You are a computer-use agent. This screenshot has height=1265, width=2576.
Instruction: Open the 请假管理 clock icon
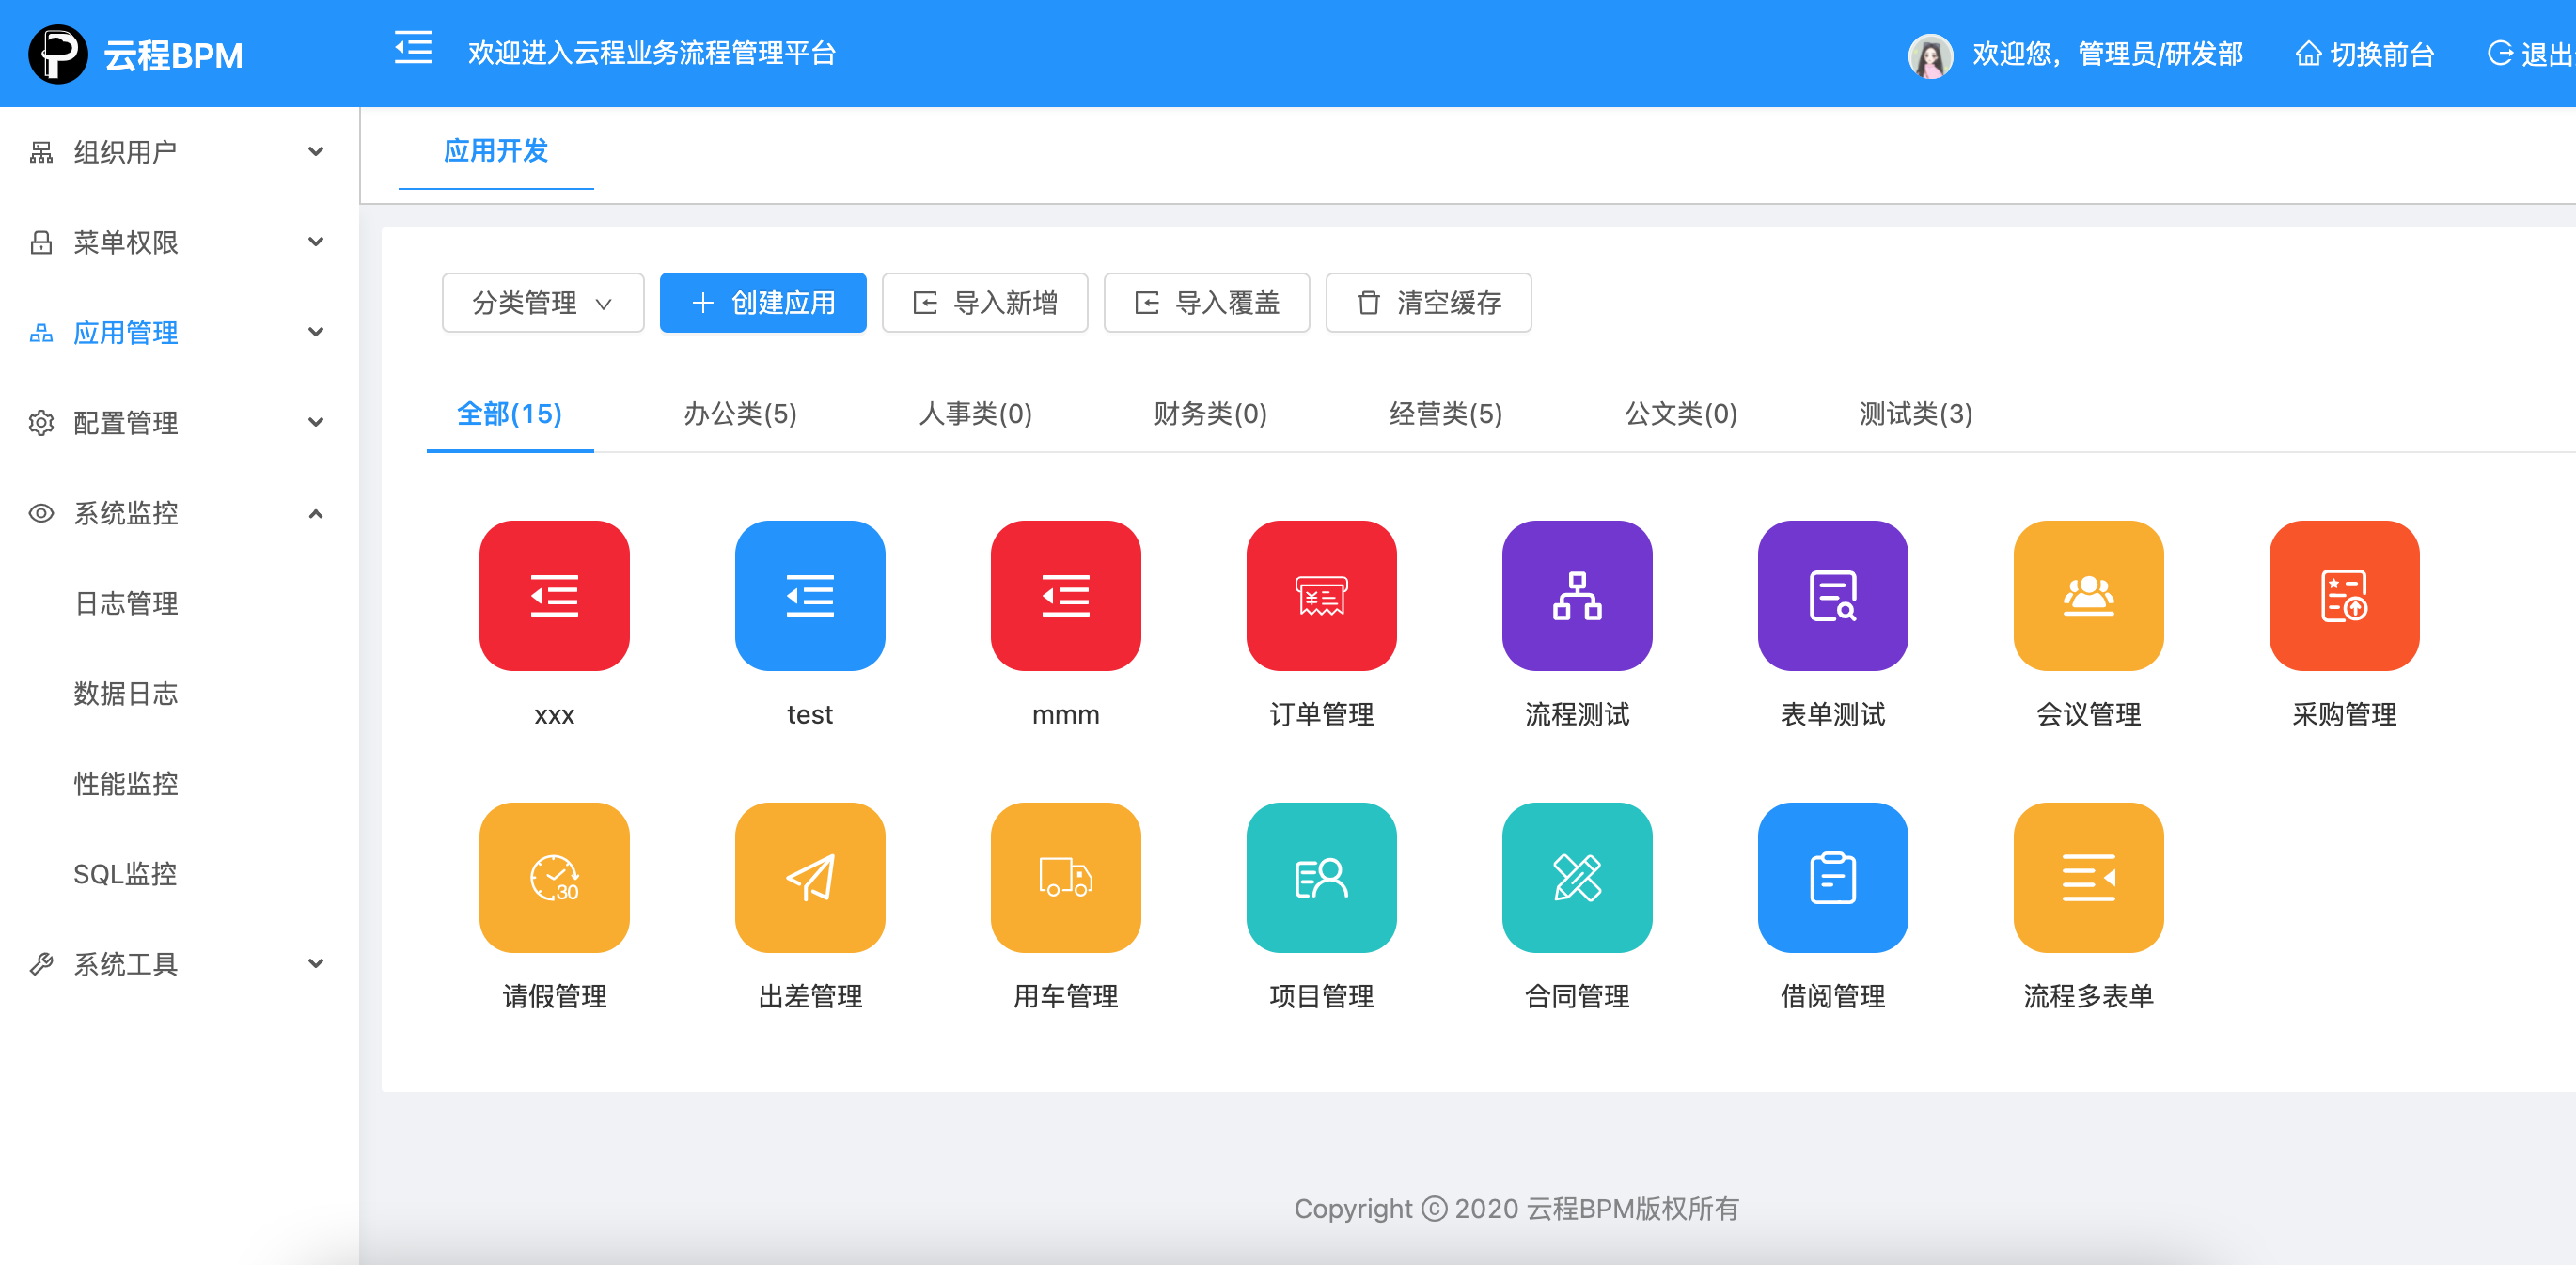click(554, 877)
